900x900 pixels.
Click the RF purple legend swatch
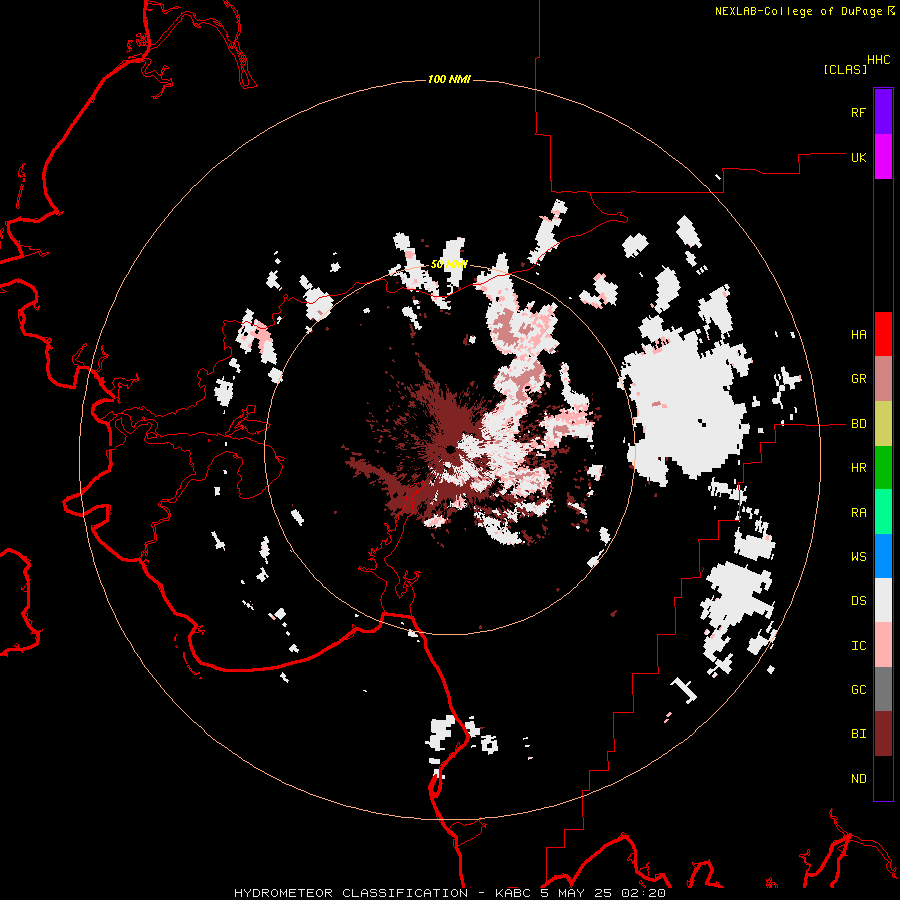(x=883, y=111)
